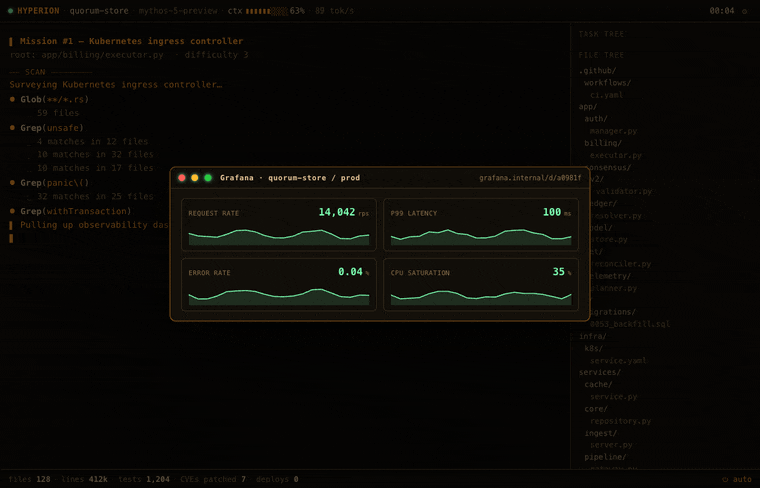Collapse the k8s/ folder
The image size is (760, 488).
click(594, 348)
